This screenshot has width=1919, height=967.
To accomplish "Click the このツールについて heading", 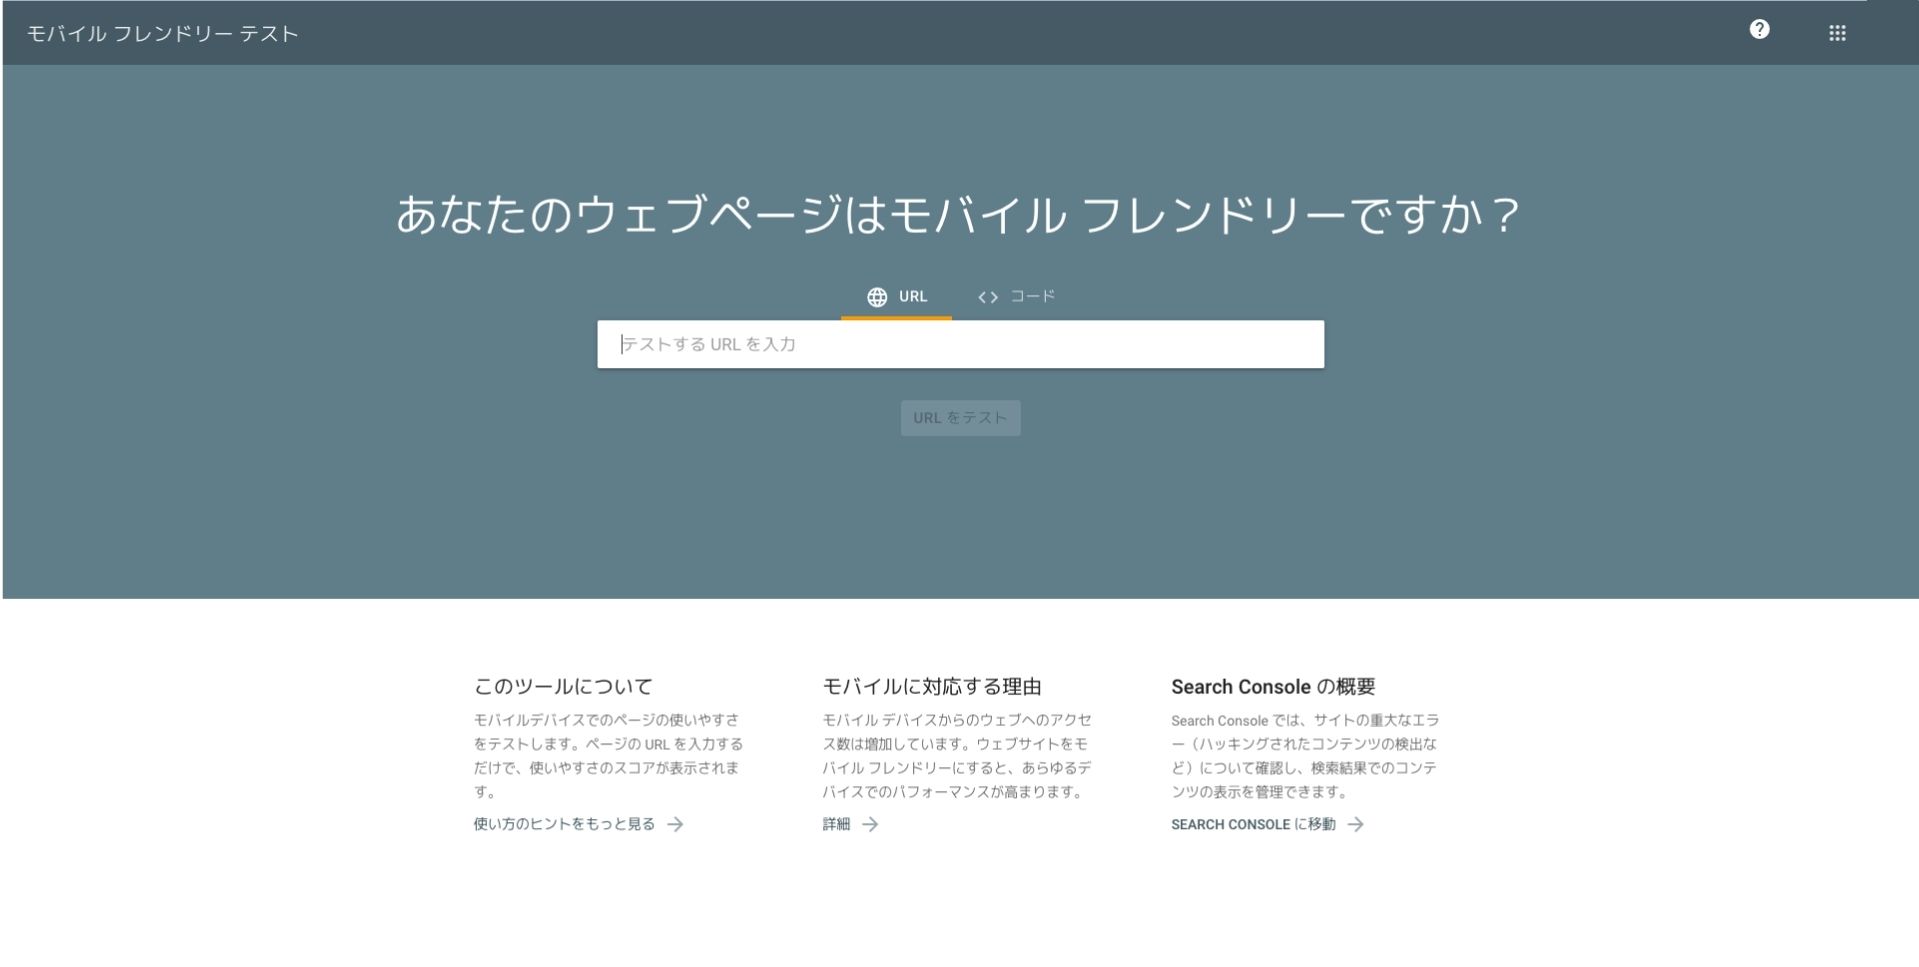I will (563, 686).
